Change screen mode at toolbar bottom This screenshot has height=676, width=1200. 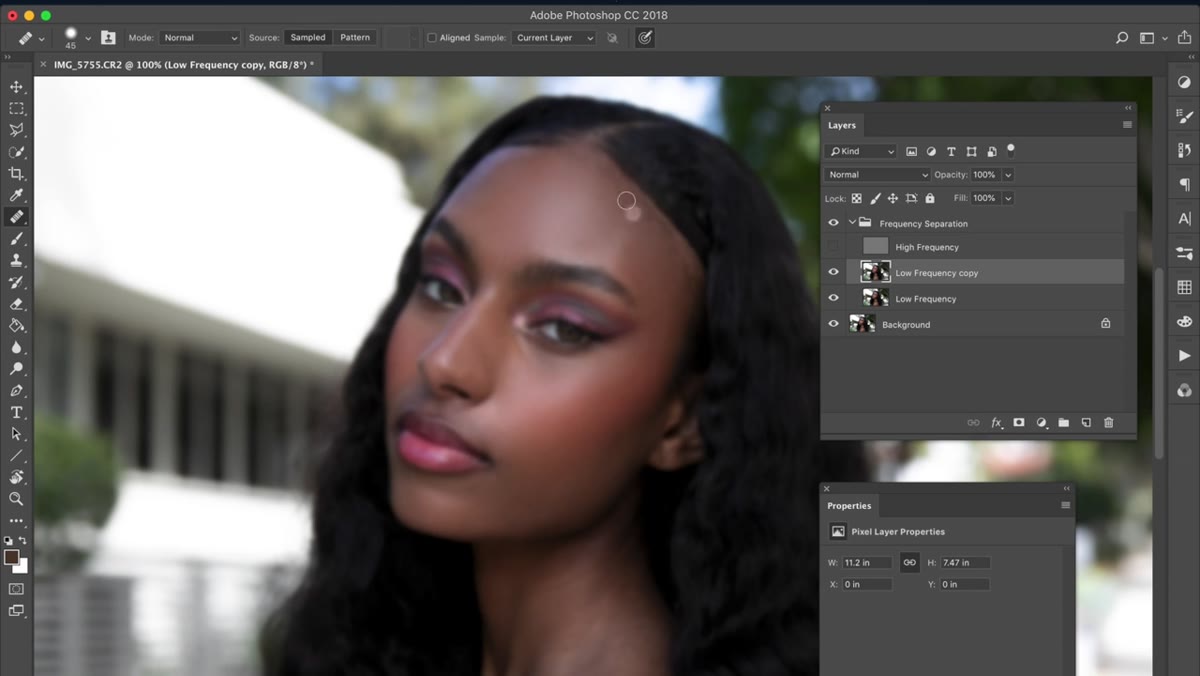click(16, 611)
